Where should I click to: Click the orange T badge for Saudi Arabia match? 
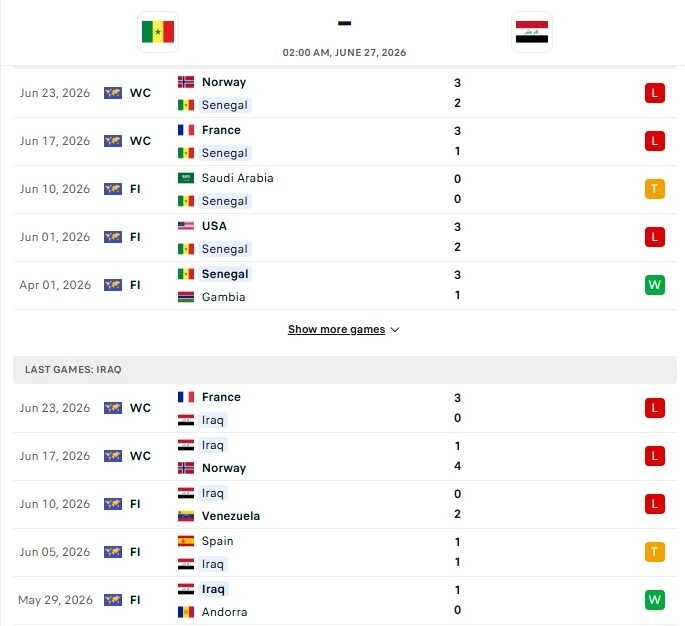654,189
